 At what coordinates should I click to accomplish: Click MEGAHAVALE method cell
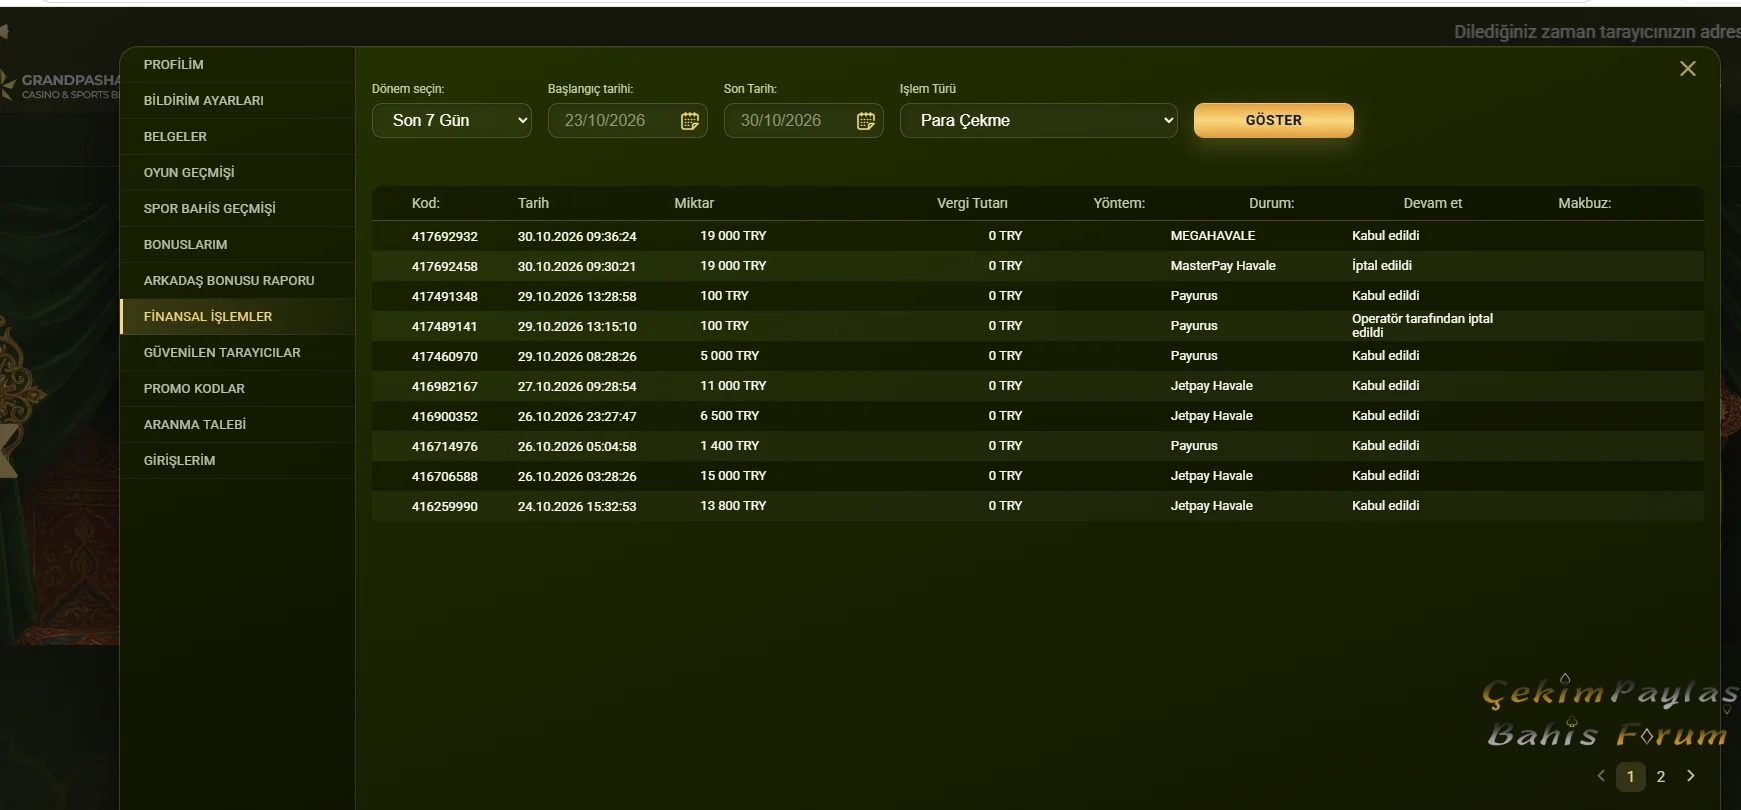tap(1213, 236)
